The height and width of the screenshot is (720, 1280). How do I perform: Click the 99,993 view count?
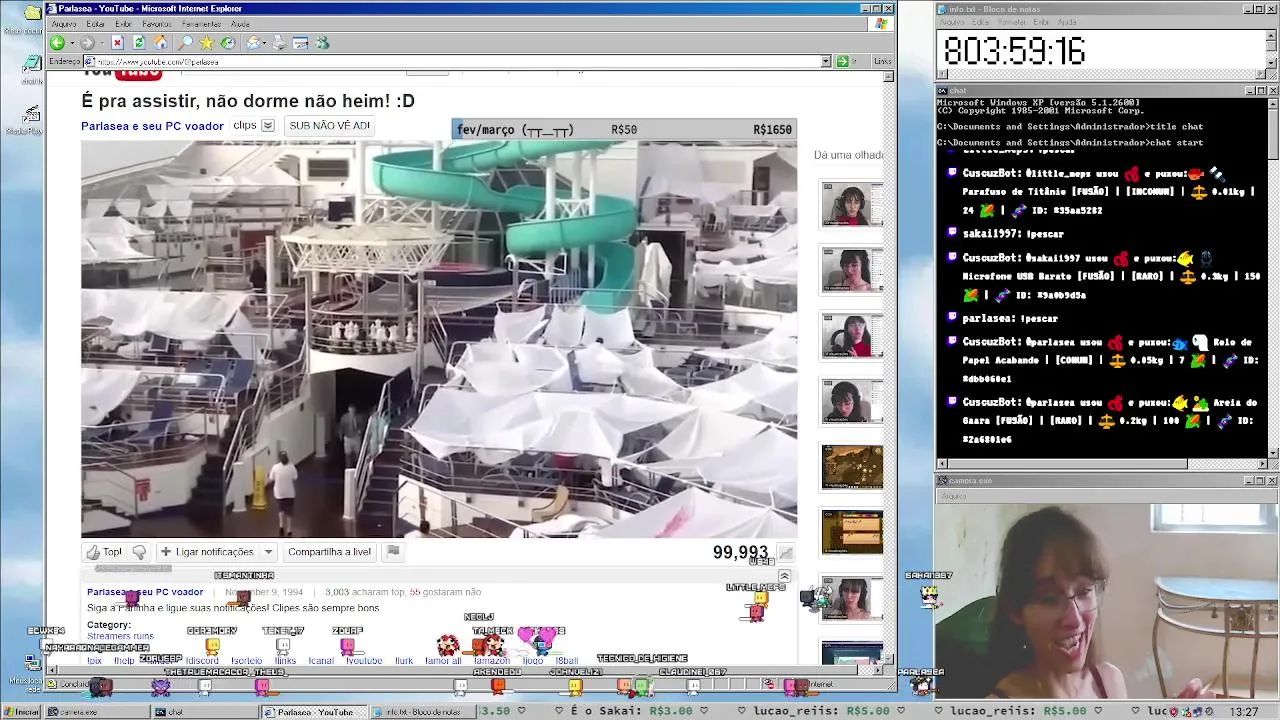tap(740, 552)
